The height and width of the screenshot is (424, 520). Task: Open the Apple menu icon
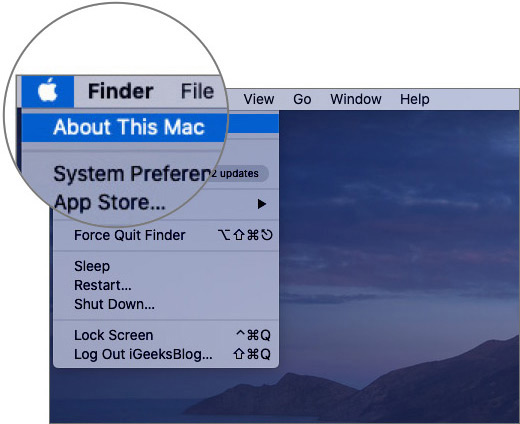point(48,91)
